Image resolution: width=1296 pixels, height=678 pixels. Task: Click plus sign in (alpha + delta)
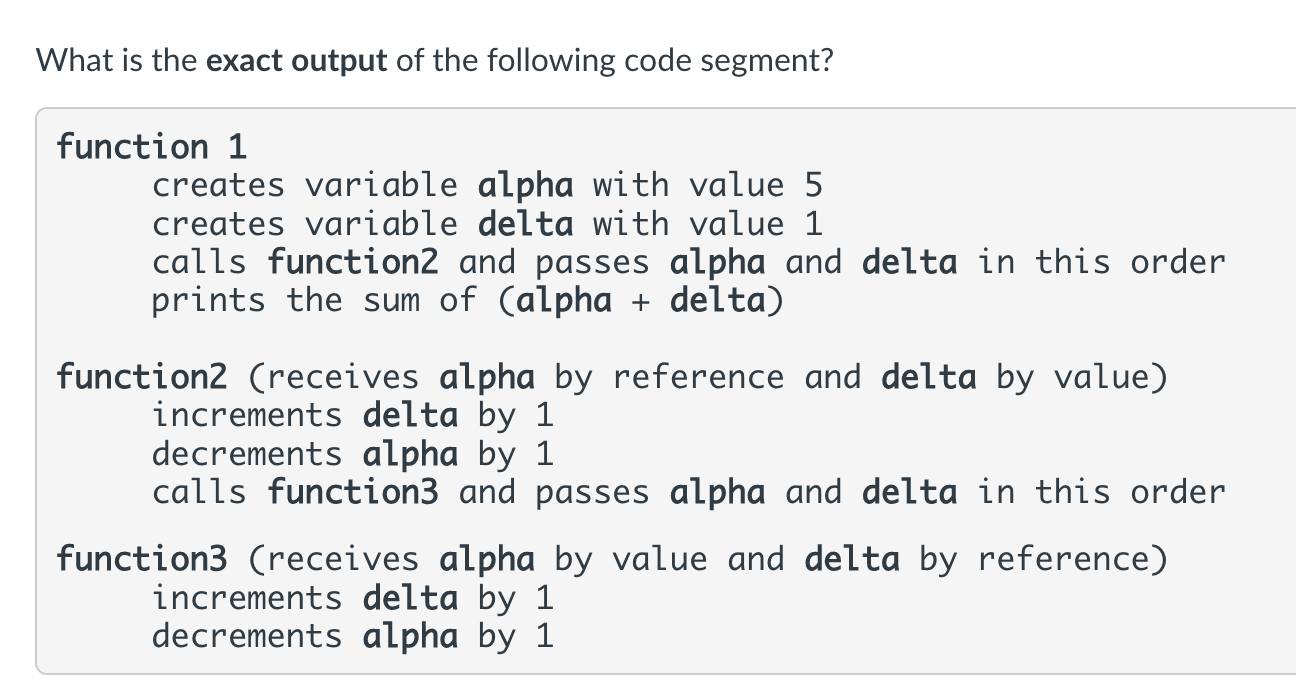(640, 301)
